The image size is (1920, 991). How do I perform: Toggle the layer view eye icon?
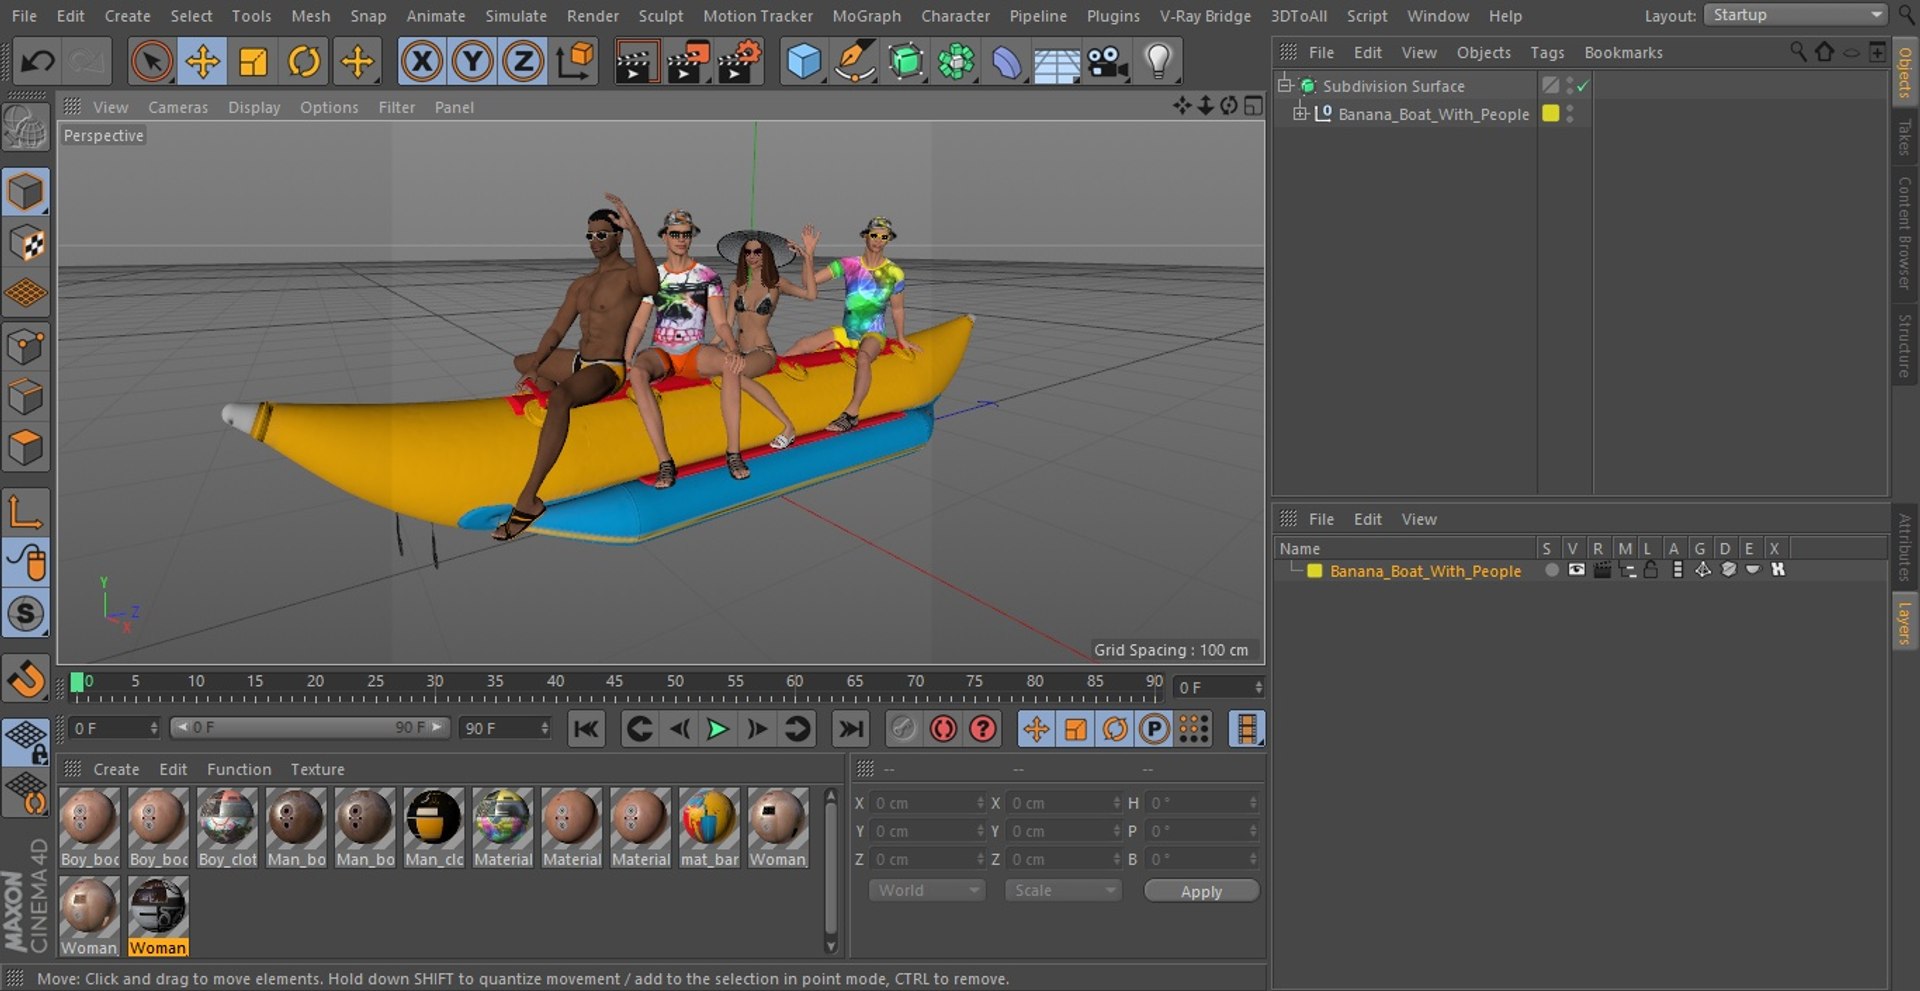click(1576, 570)
